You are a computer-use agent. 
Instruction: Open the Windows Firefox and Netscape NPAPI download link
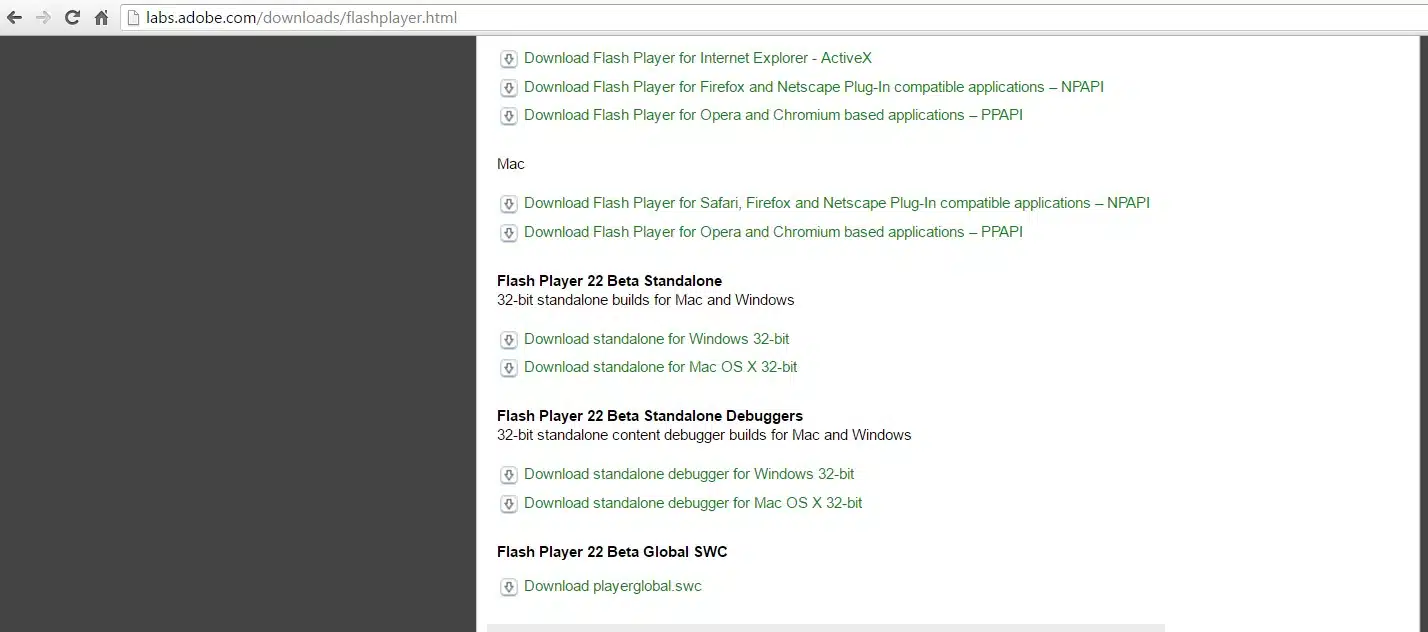[813, 87]
